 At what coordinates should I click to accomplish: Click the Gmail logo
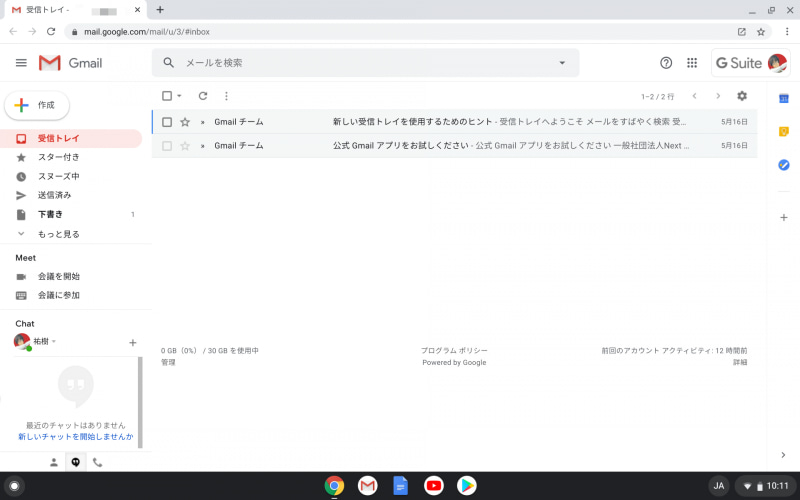70,63
